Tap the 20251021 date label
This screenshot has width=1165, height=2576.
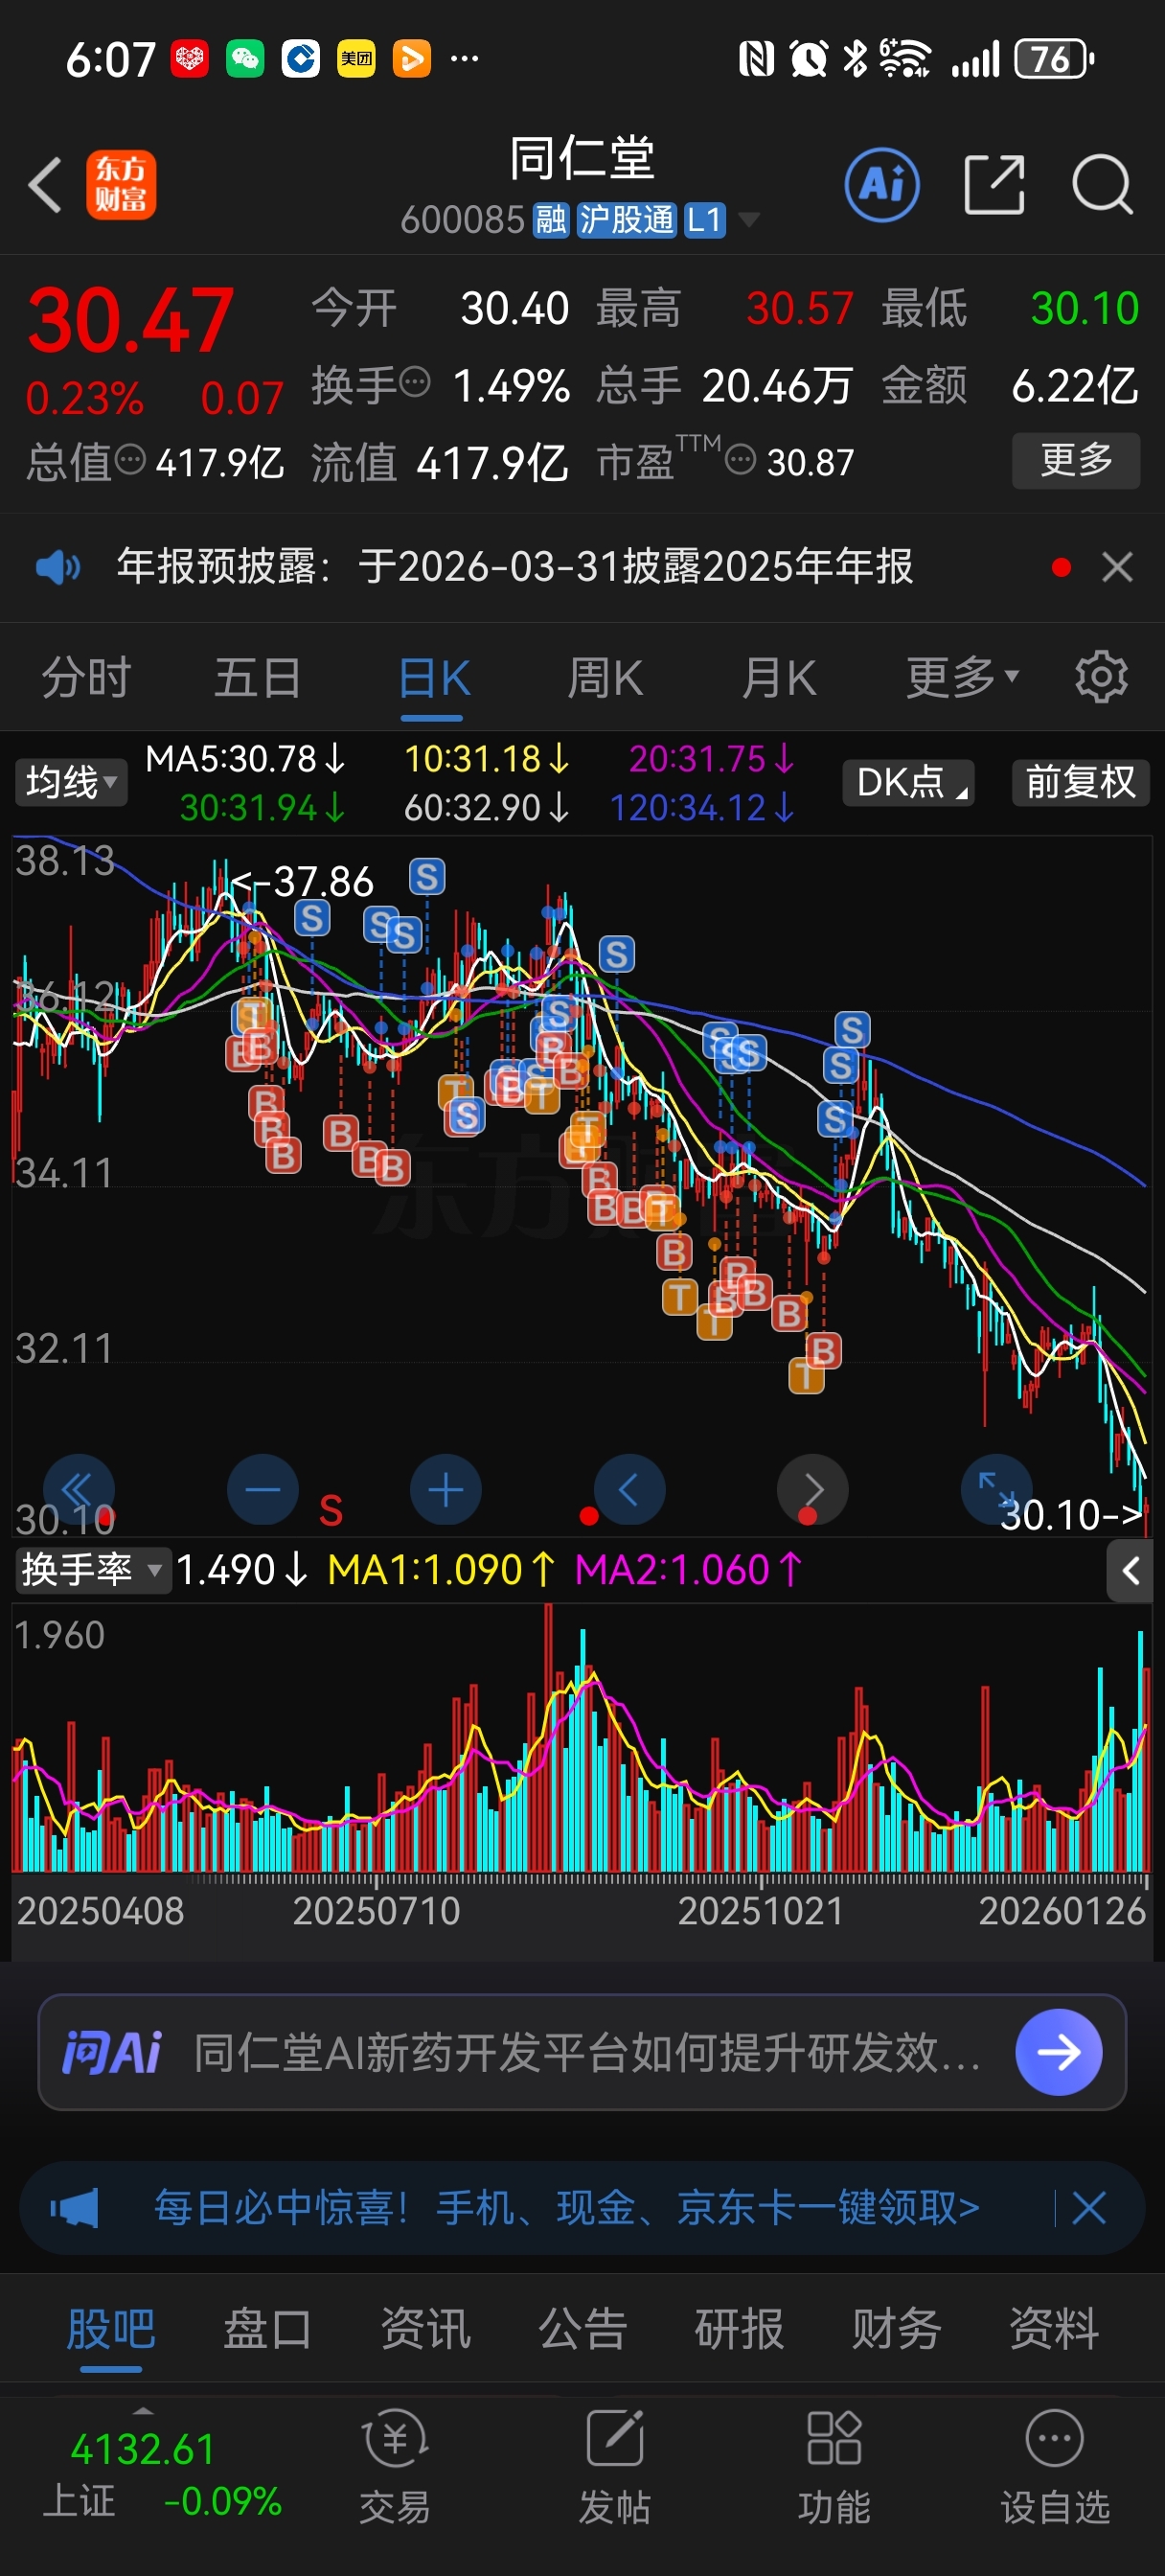click(761, 1911)
